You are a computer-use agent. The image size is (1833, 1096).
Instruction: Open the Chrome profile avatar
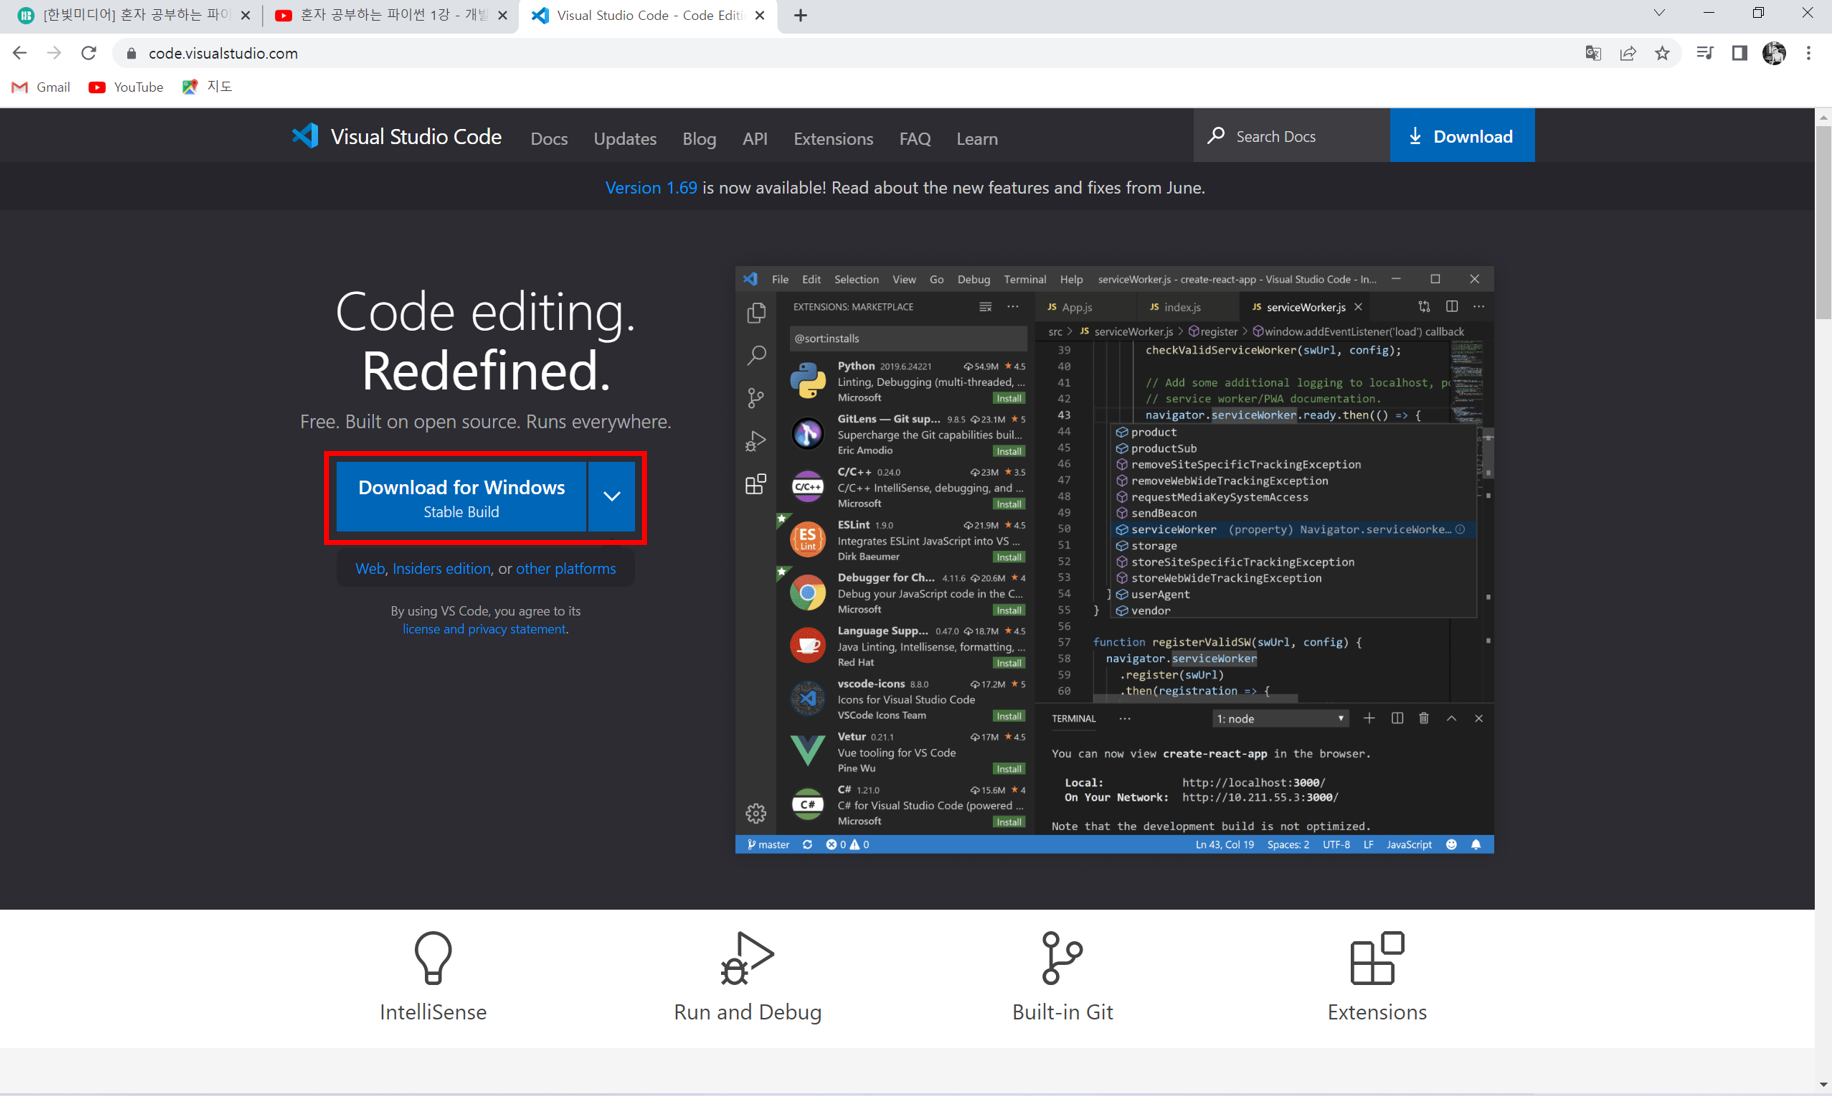pos(1774,53)
